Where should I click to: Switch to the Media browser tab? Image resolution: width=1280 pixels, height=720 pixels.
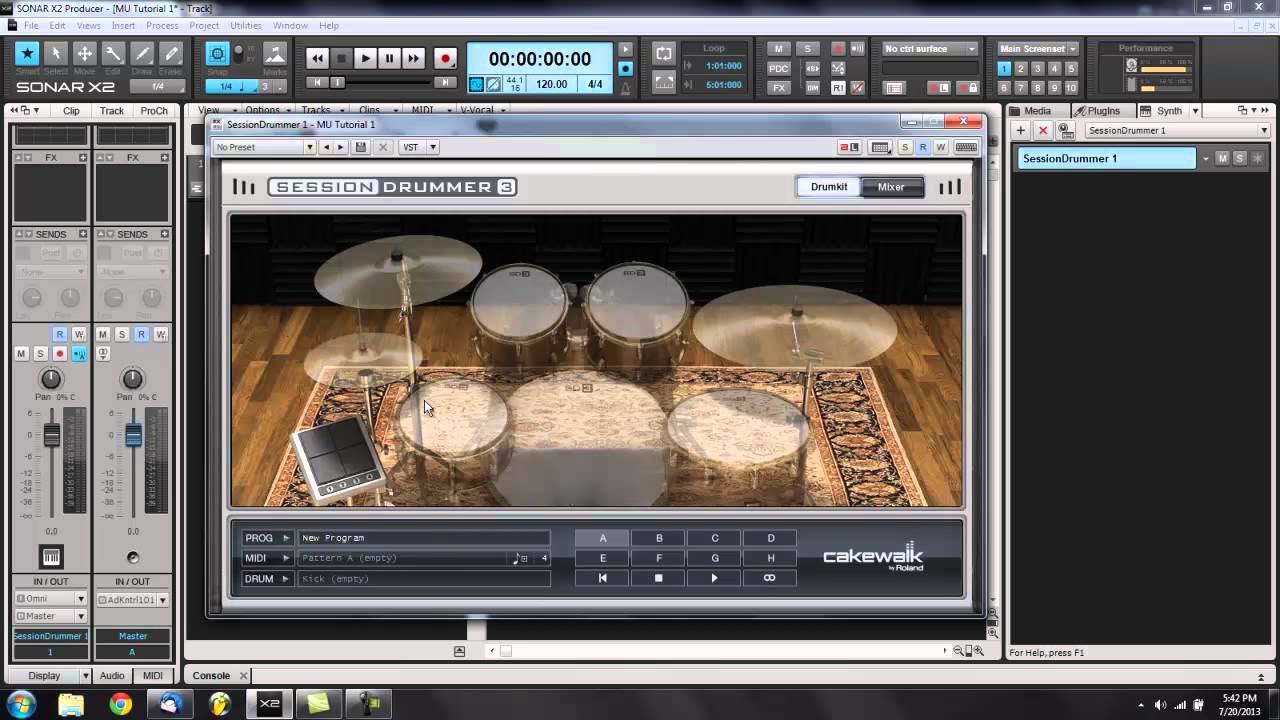tap(1037, 111)
